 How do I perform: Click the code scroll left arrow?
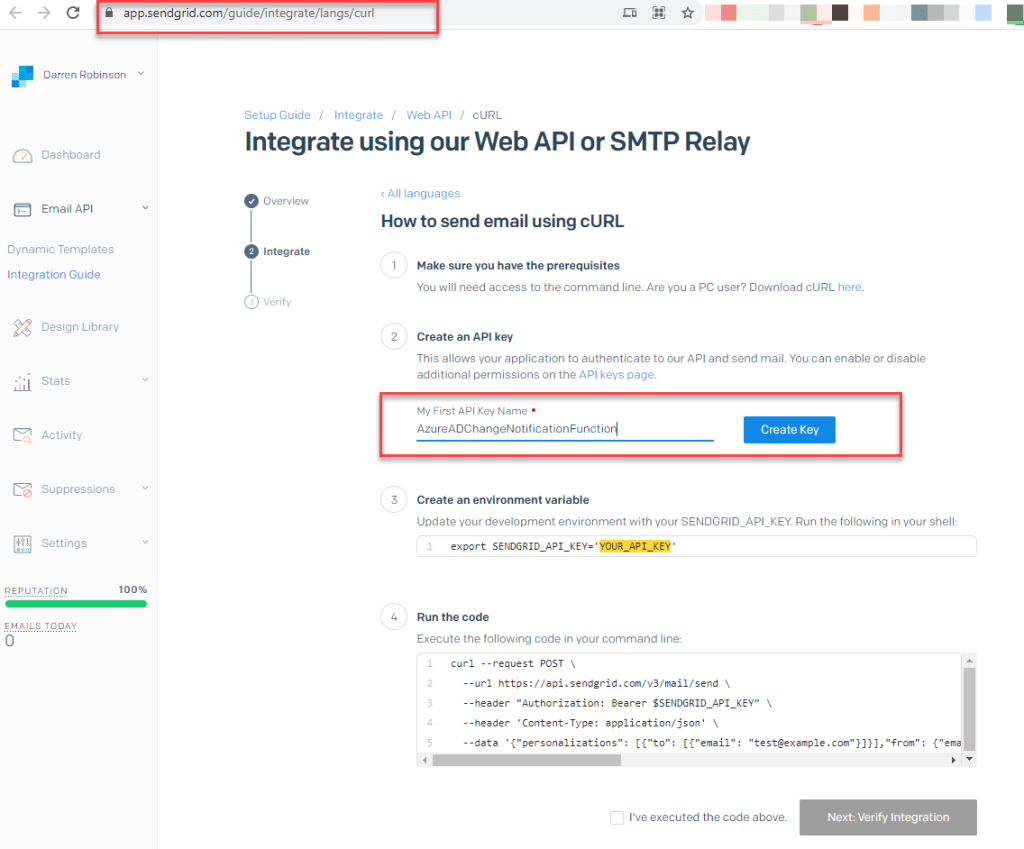click(424, 760)
